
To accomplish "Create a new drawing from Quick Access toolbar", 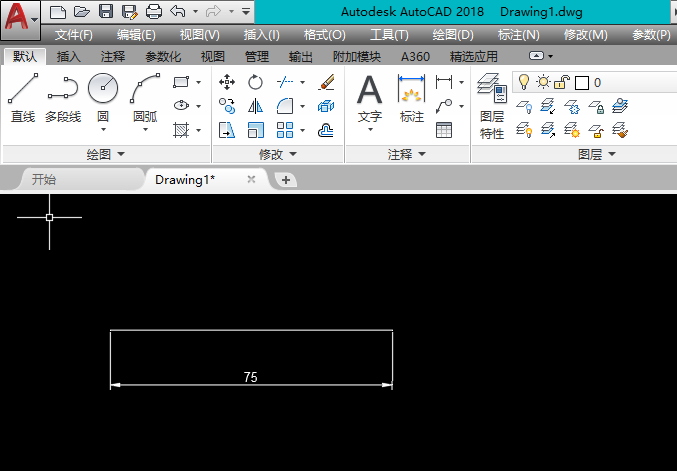I will (58, 12).
